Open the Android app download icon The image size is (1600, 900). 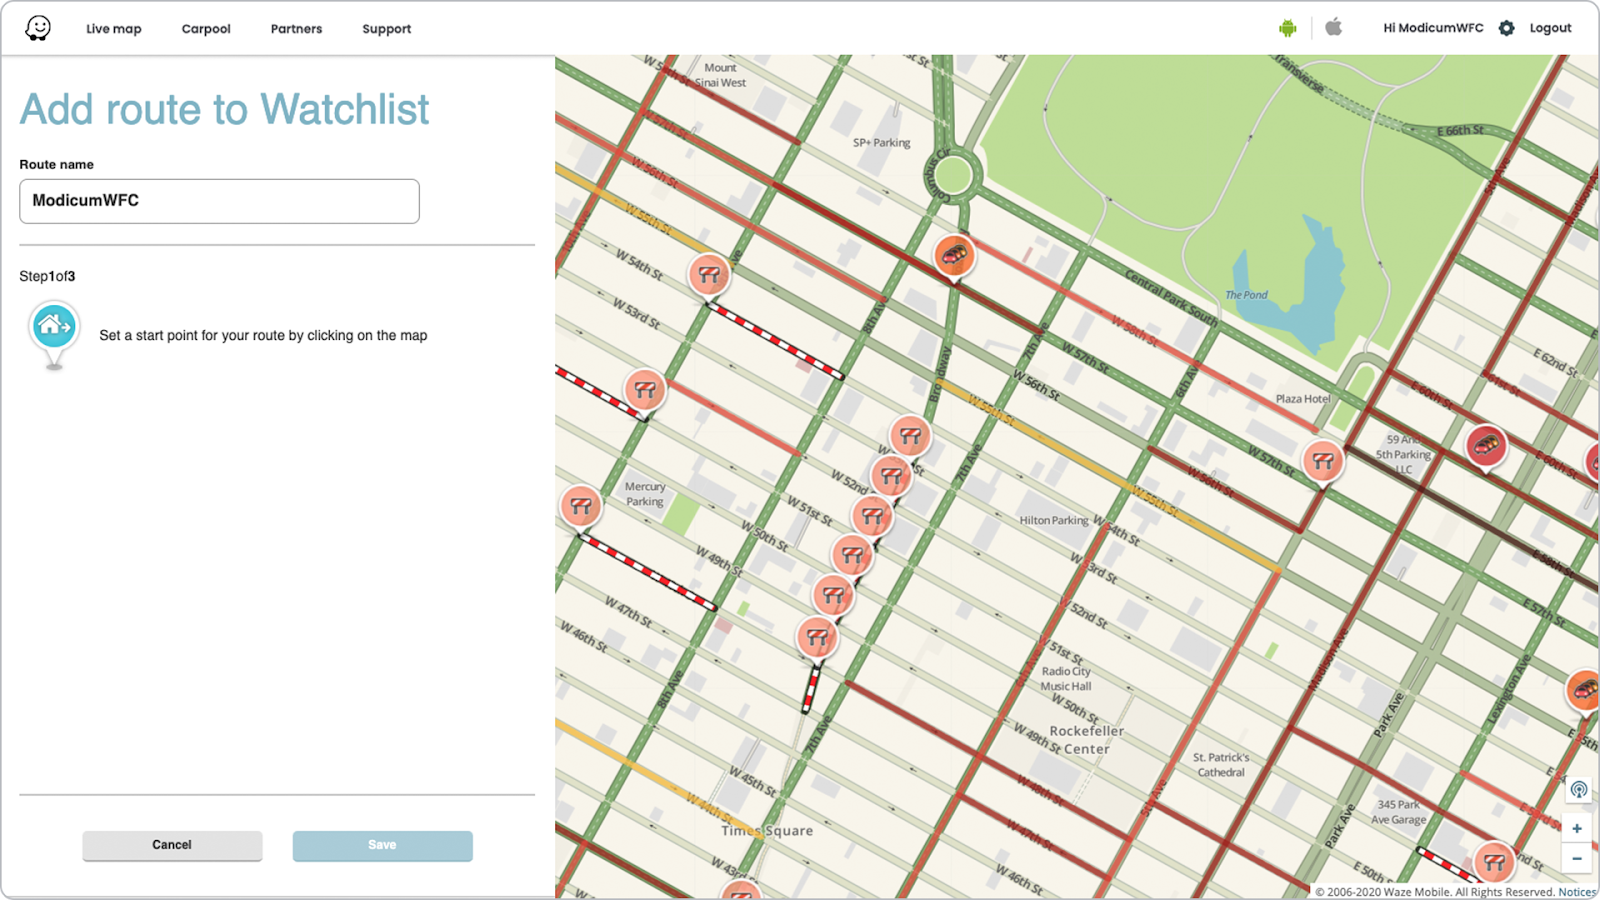[1288, 28]
